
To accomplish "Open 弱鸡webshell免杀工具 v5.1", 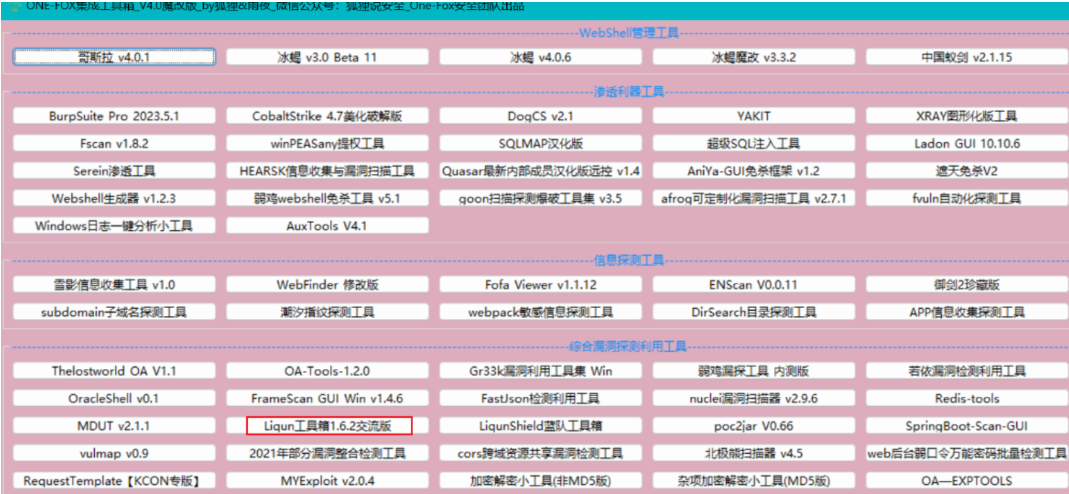I will point(327,198).
